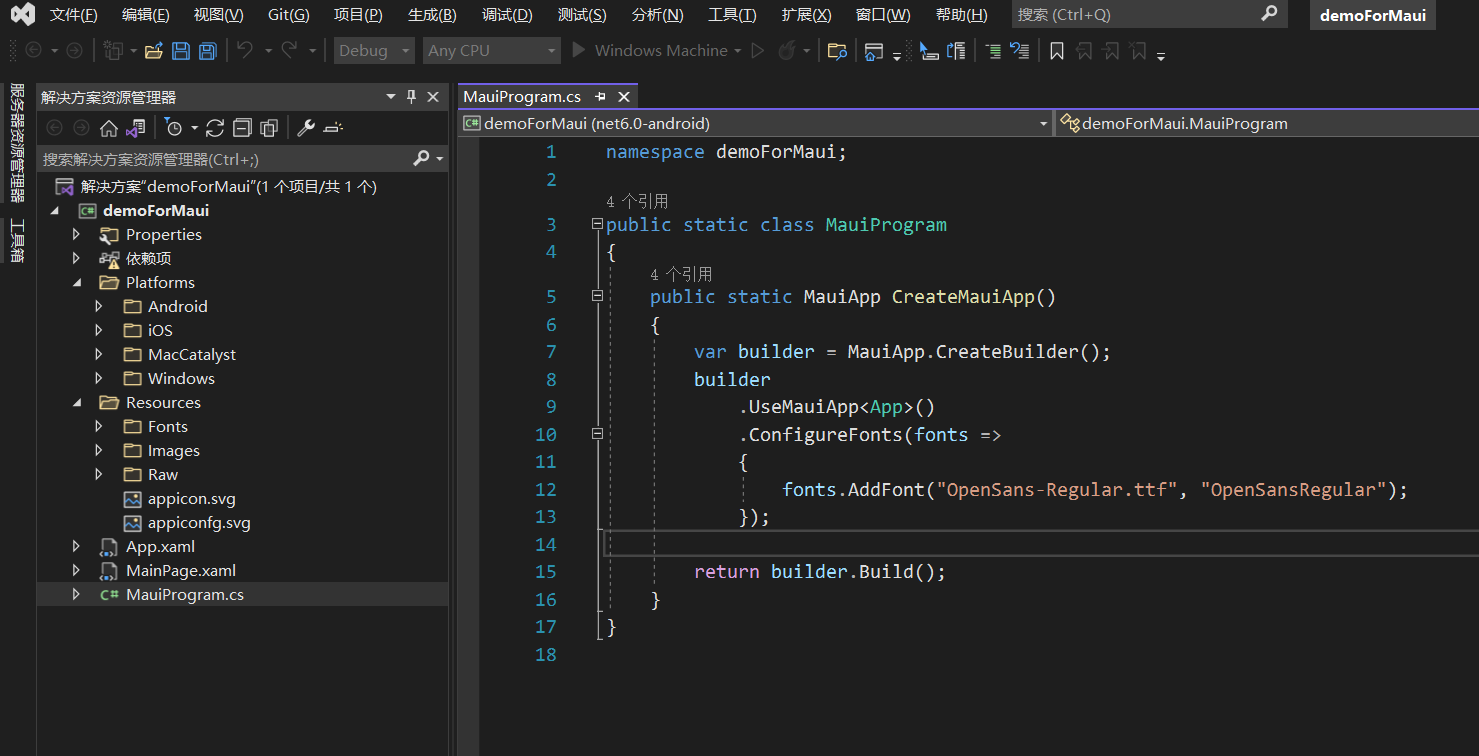Click the Sync/Refresh icon in Solution Explorer
This screenshot has width=1479, height=756.
point(215,128)
